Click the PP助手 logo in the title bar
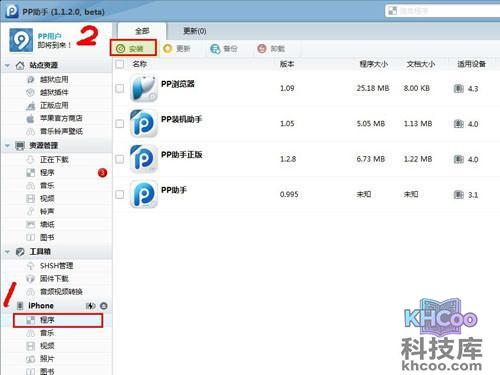The width and height of the screenshot is (500, 375). (x=12, y=11)
